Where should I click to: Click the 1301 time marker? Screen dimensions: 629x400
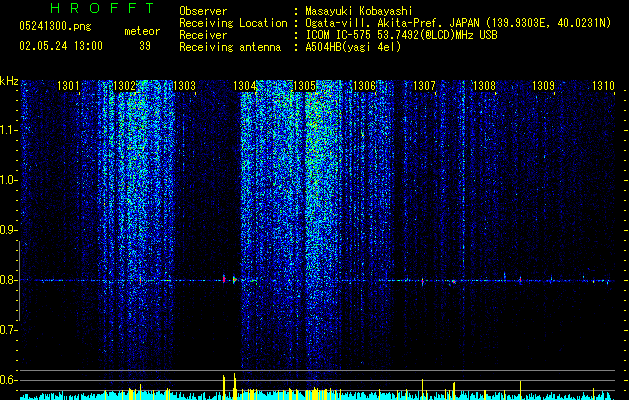coord(68,86)
